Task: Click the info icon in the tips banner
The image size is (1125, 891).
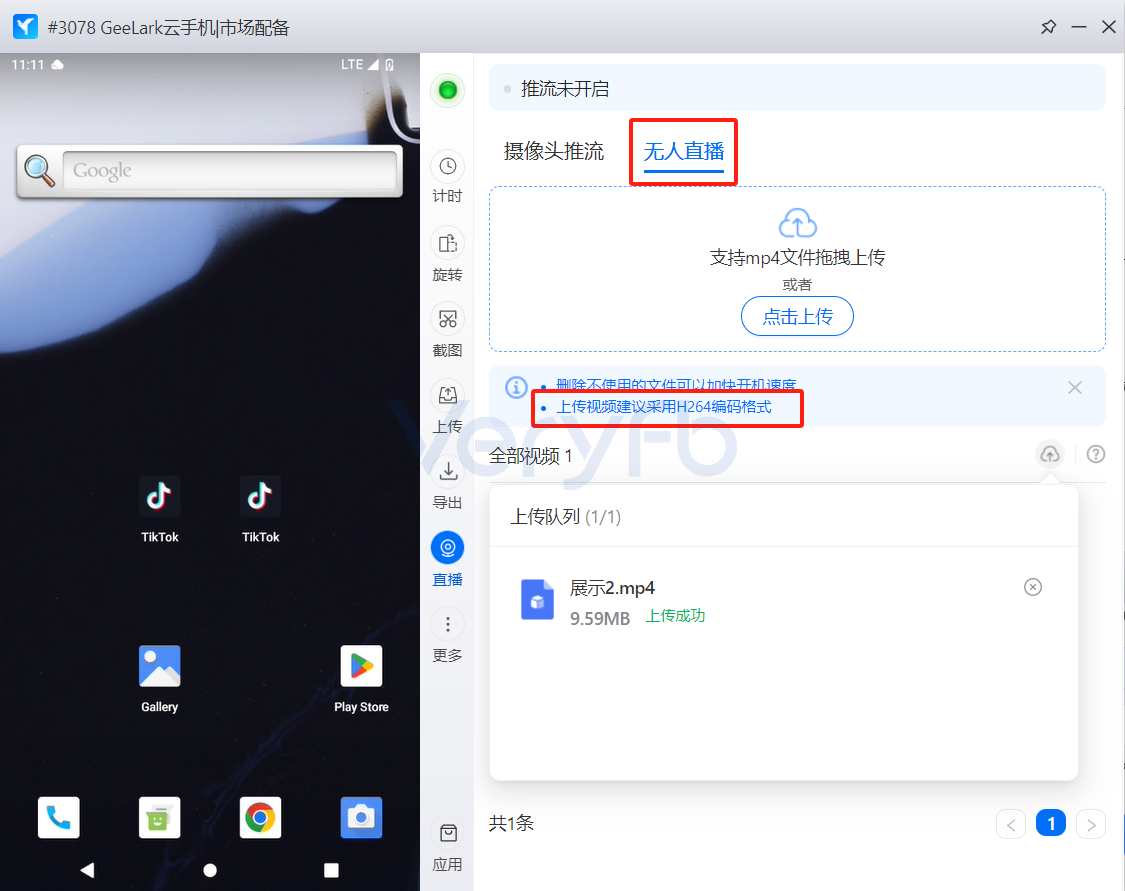Action: tap(516, 387)
